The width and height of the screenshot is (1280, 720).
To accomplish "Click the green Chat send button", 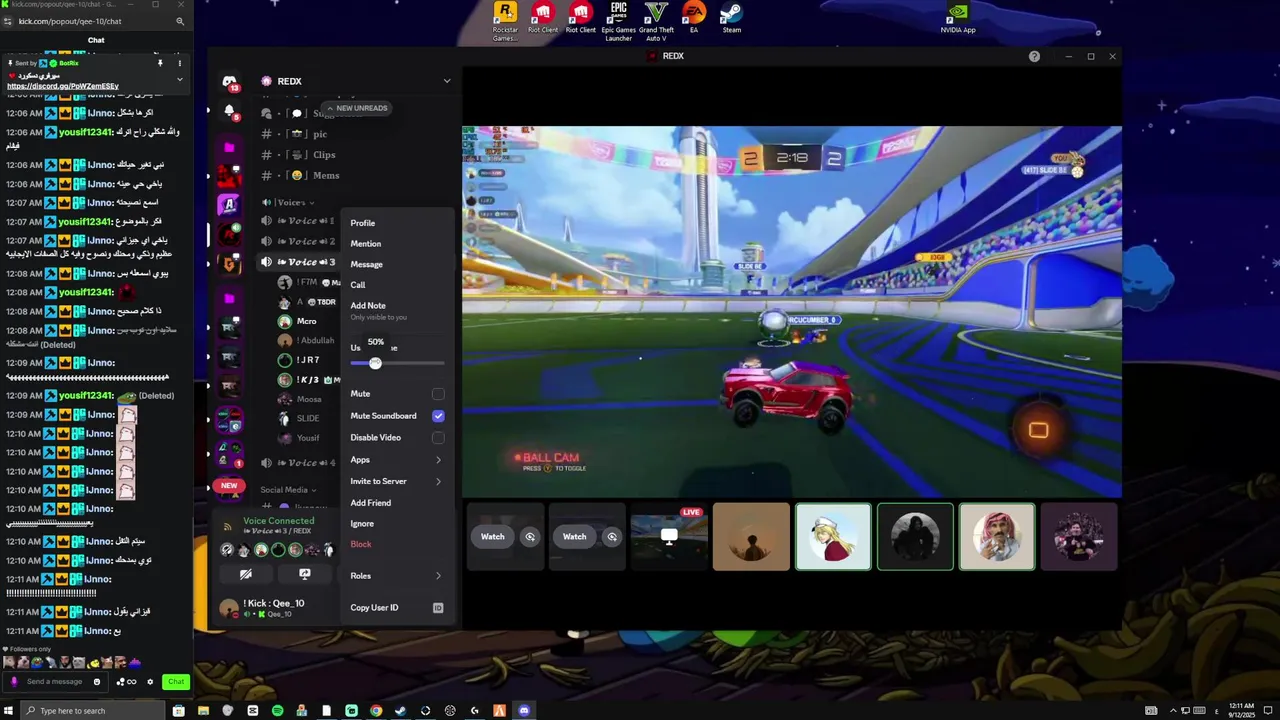I will (176, 682).
